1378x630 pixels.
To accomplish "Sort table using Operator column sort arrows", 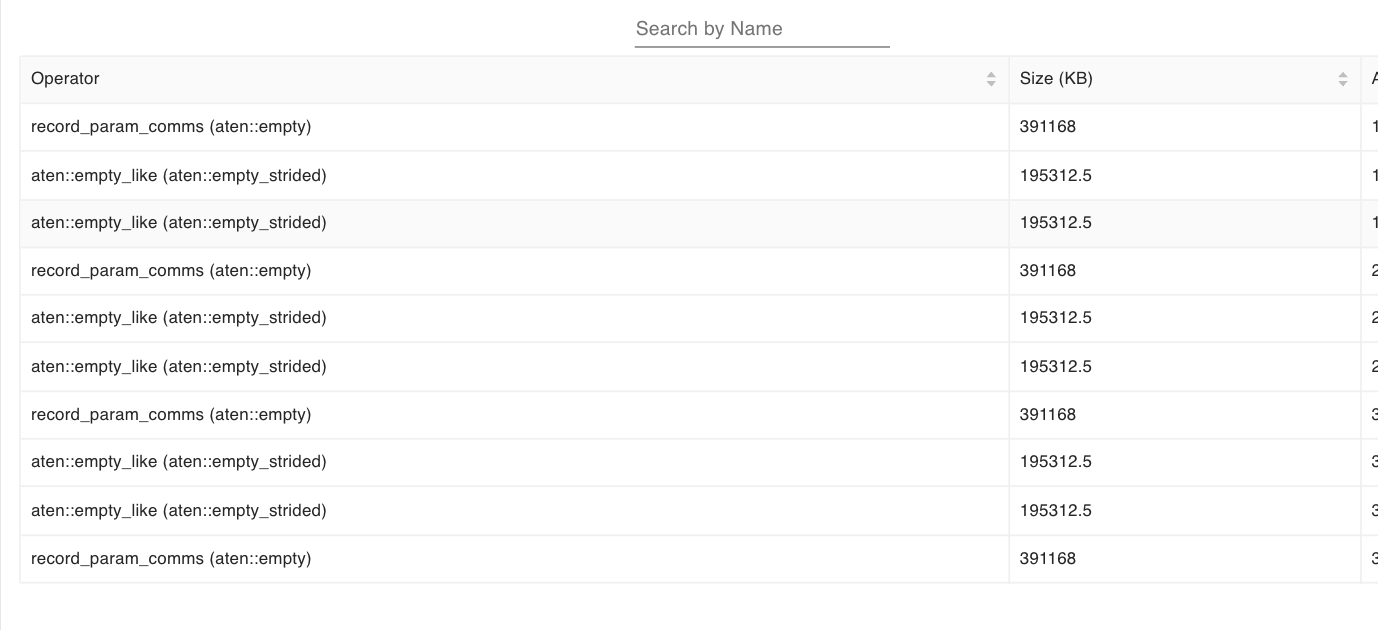I will coord(991,79).
